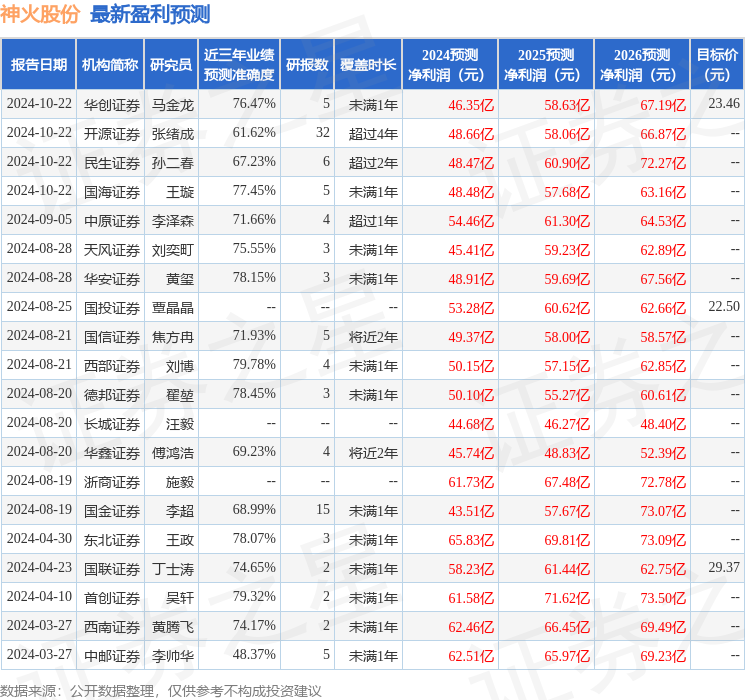The height and width of the screenshot is (700, 745).
Task: Select 长城证券 institution cell
Action: 112,423
